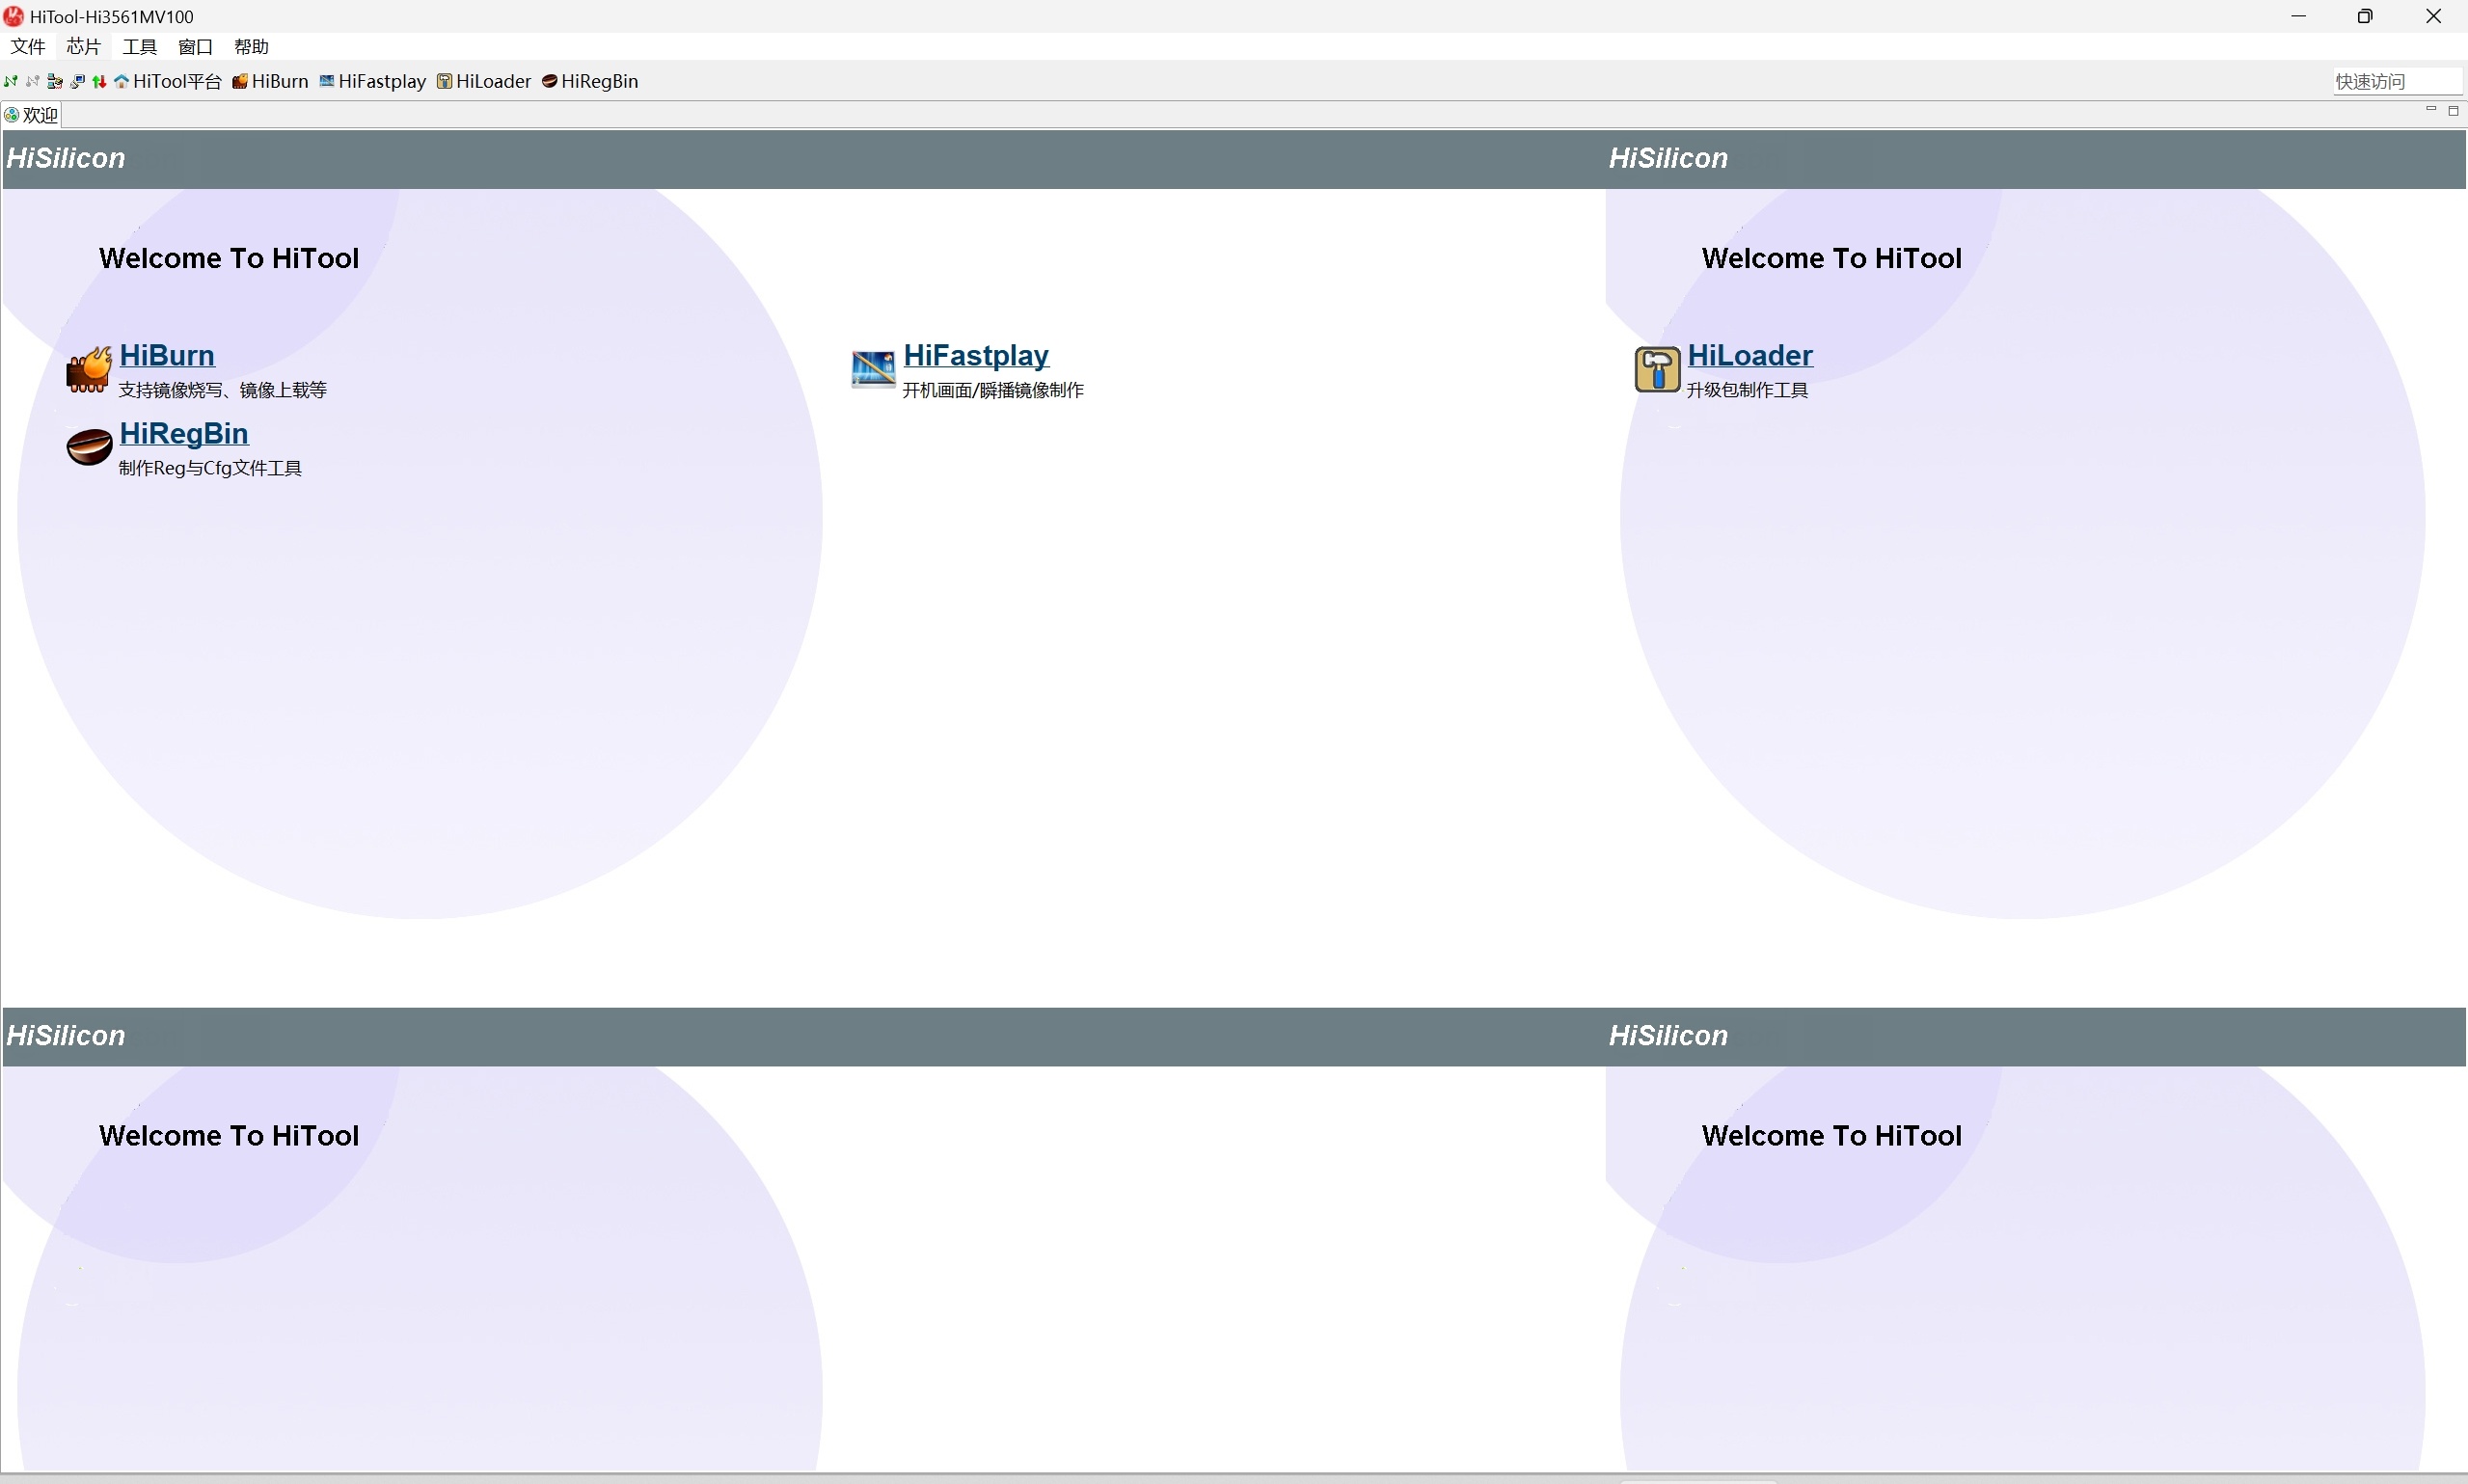
Task: Click the large HiBurn flame icon on welcome page
Action: 89,369
